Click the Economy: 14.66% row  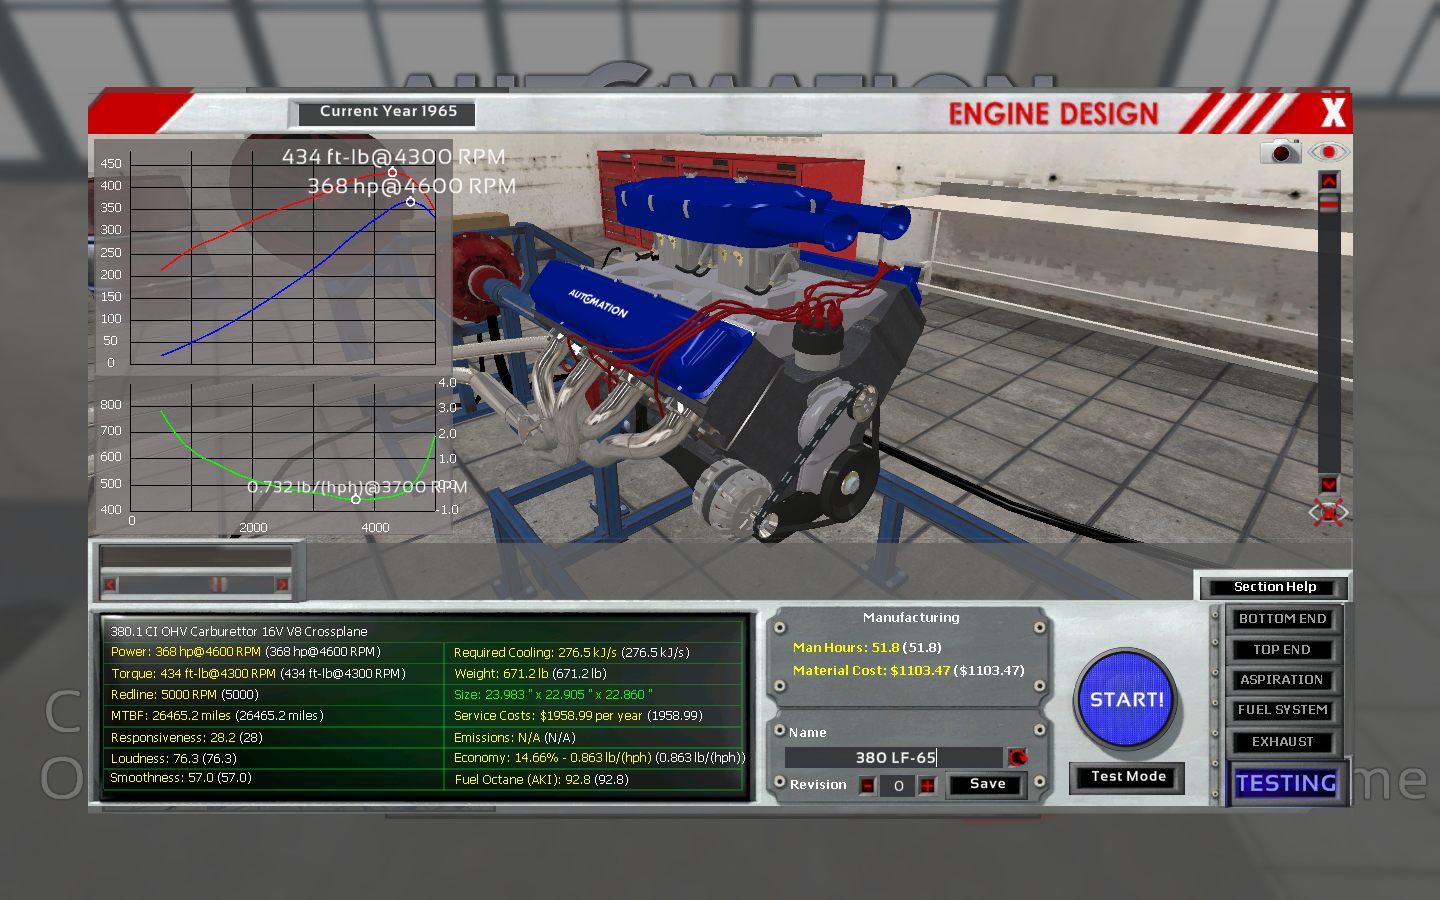tap(596, 758)
